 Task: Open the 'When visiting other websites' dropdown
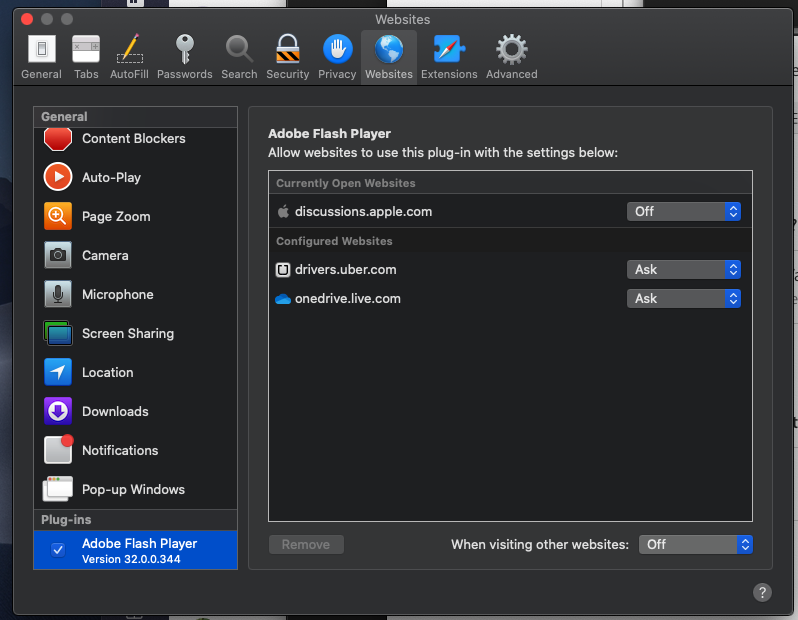pyautogui.click(x=695, y=545)
